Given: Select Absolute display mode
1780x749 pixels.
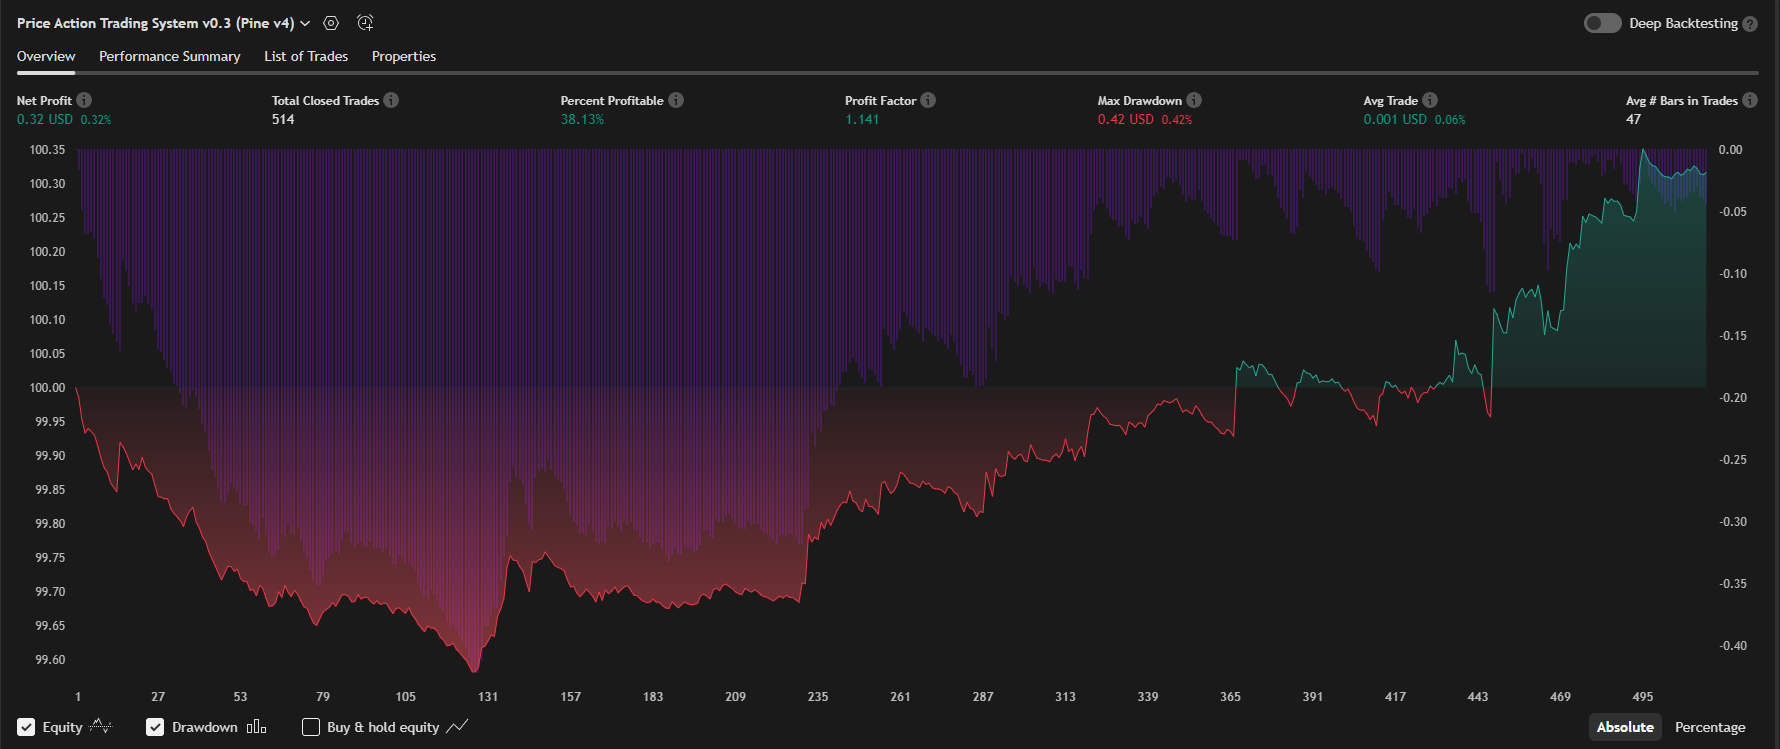Looking at the screenshot, I should (1625, 727).
